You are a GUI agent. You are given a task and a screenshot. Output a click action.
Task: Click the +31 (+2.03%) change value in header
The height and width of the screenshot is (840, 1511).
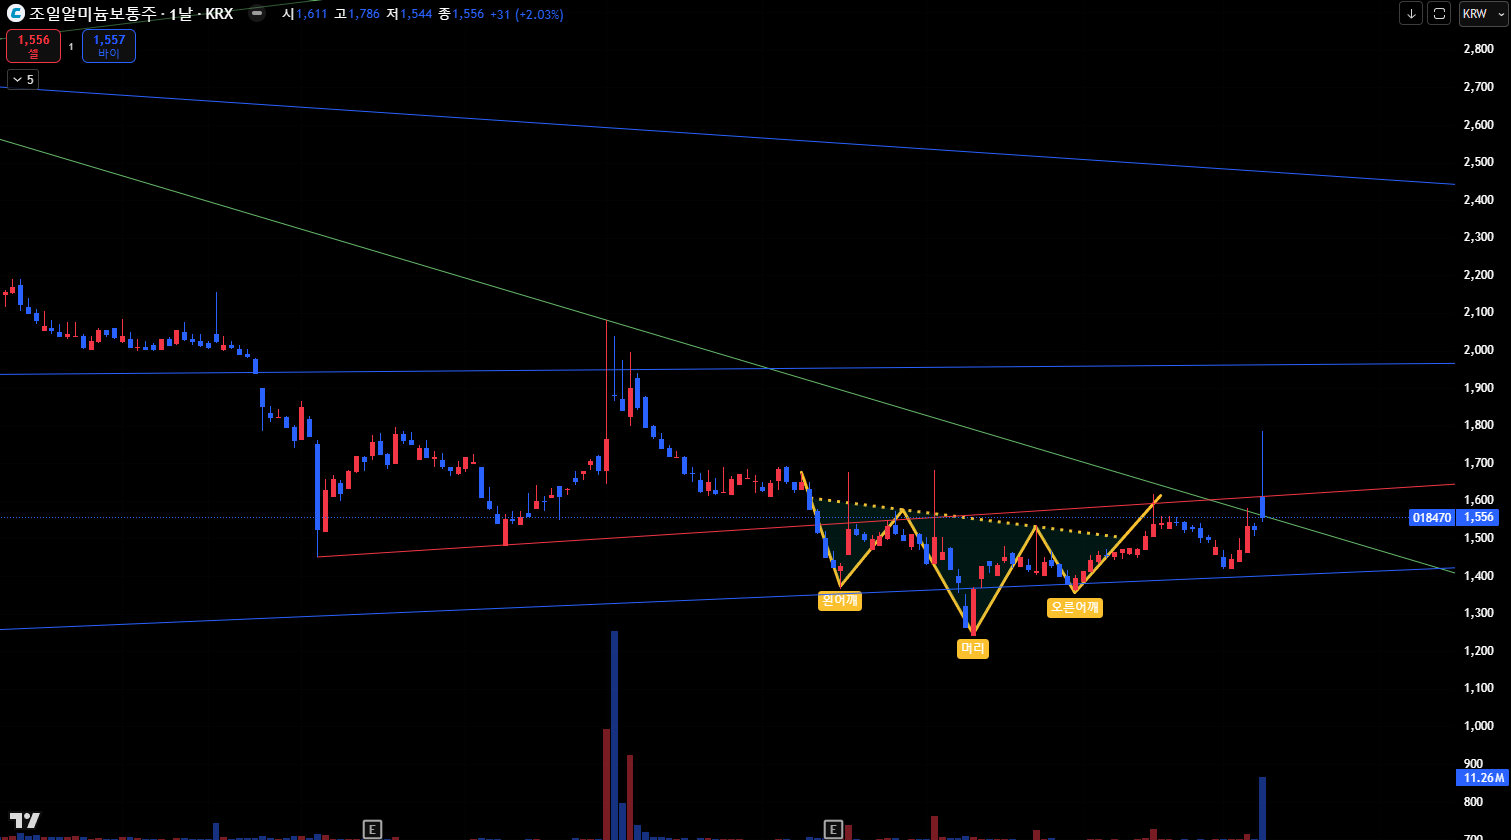[526, 15]
